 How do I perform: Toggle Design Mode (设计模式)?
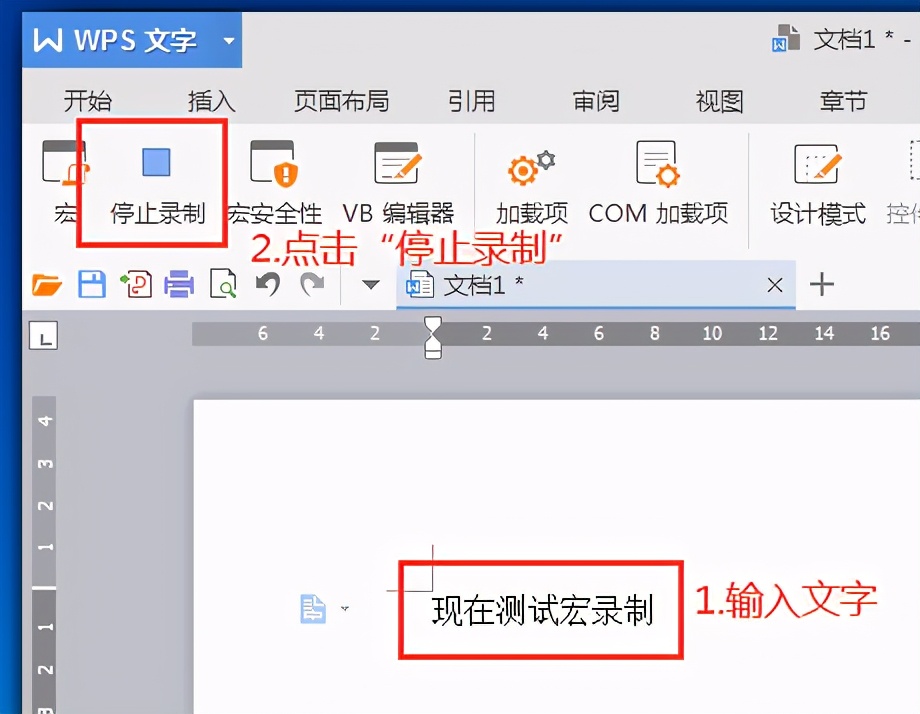[817, 184]
